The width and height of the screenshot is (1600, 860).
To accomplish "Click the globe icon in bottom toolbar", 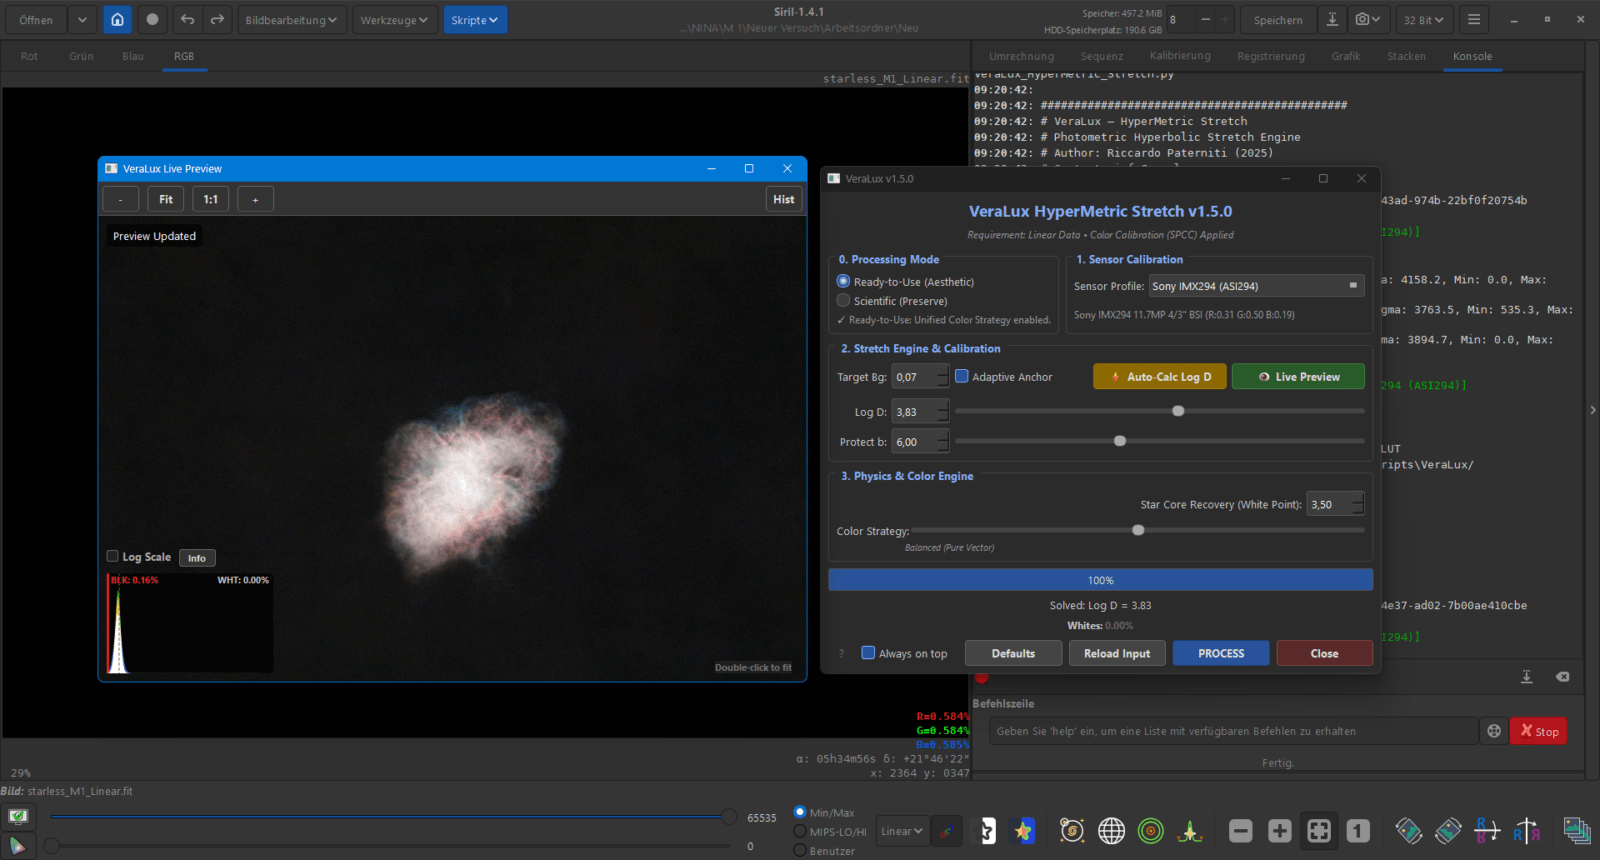I will (1111, 831).
